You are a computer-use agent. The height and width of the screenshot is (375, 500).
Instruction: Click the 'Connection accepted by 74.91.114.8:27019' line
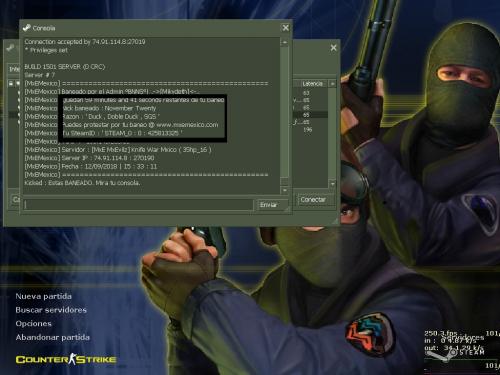(85, 42)
